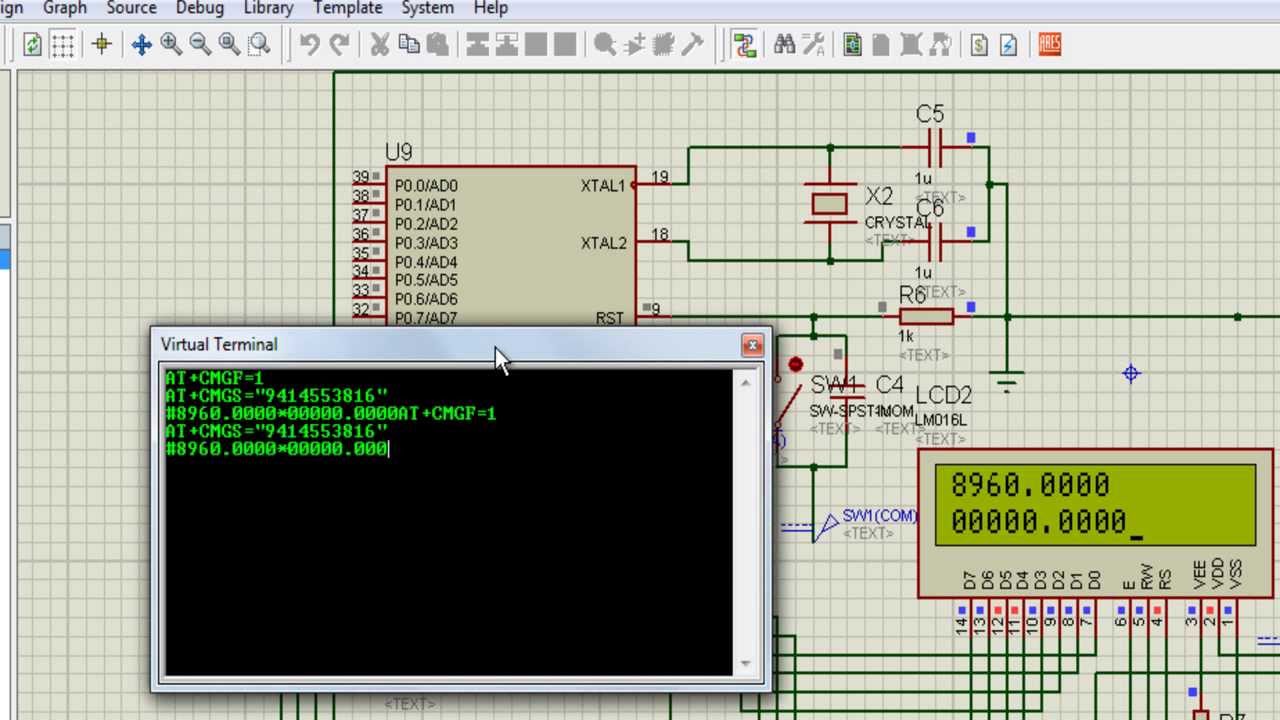Select the pan/center view tool
This screenshot has width=1280, height=720.
coord(141,44)
